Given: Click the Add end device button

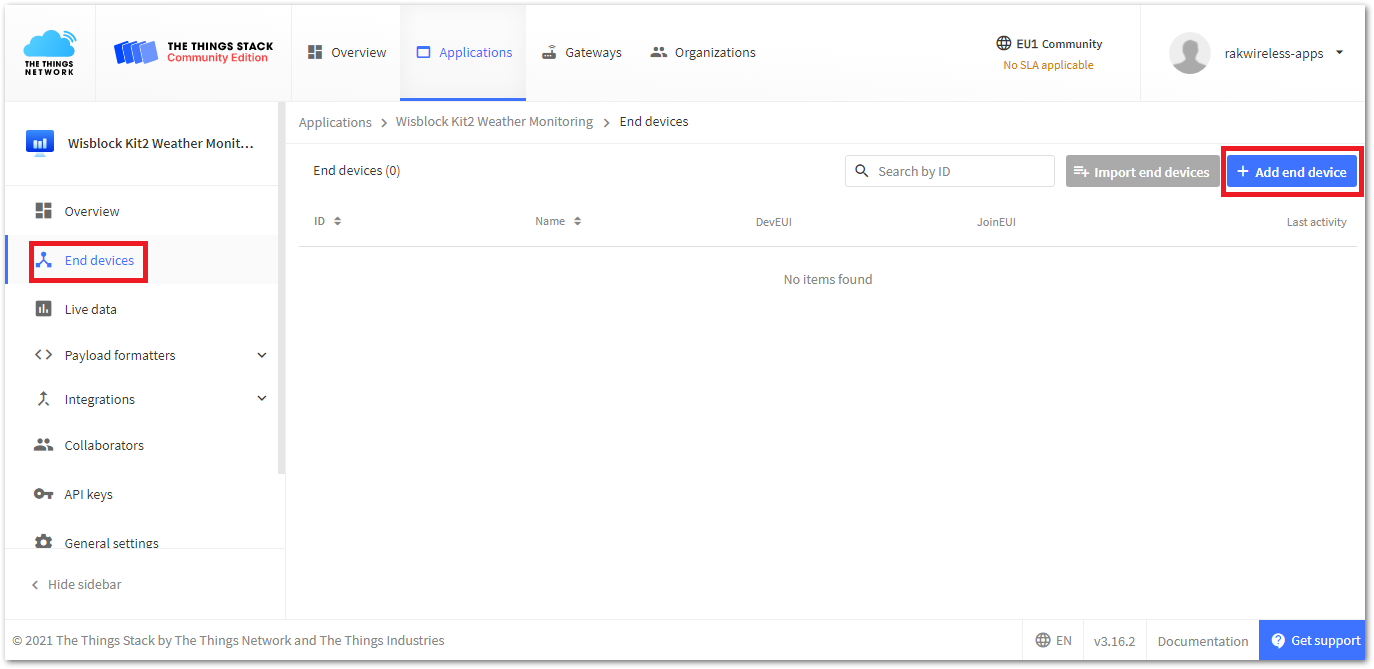Looking at the screenshot, I should (1291, 171).
